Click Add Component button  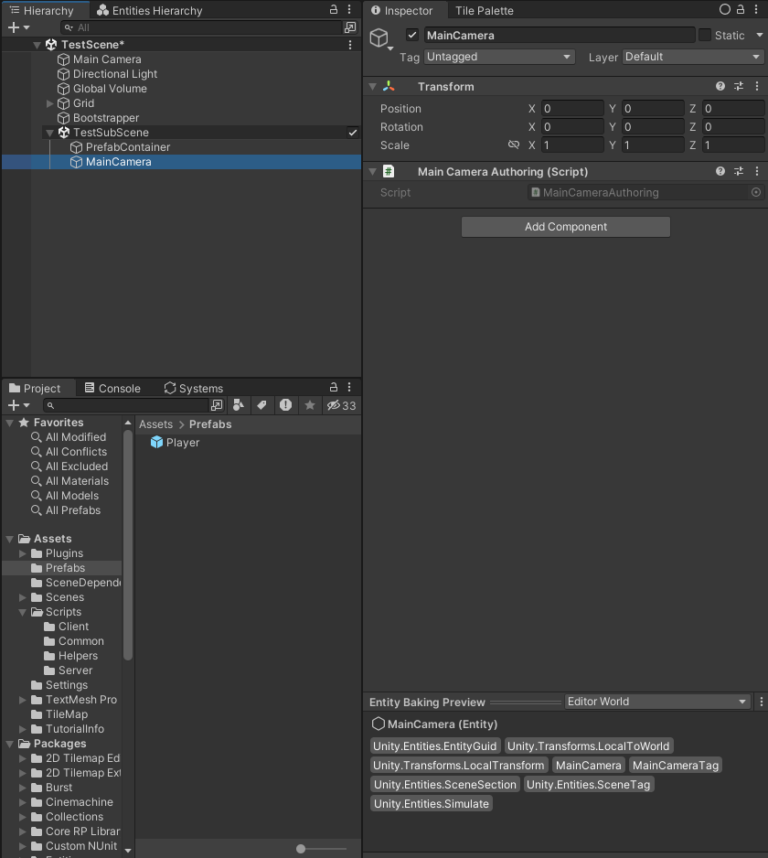(x=566, y=227)
